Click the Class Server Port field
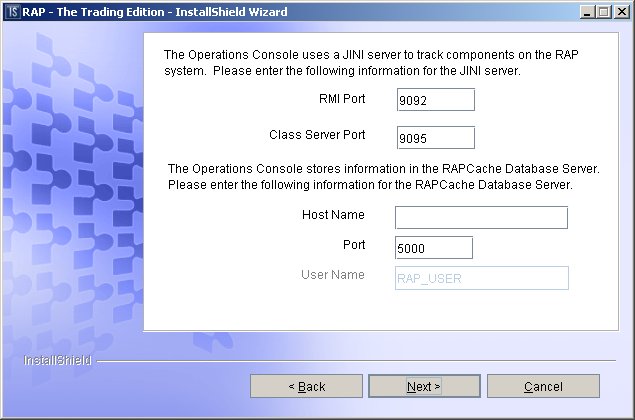Image resolution: width=635 pixels, height=420 pixels. 436,138
